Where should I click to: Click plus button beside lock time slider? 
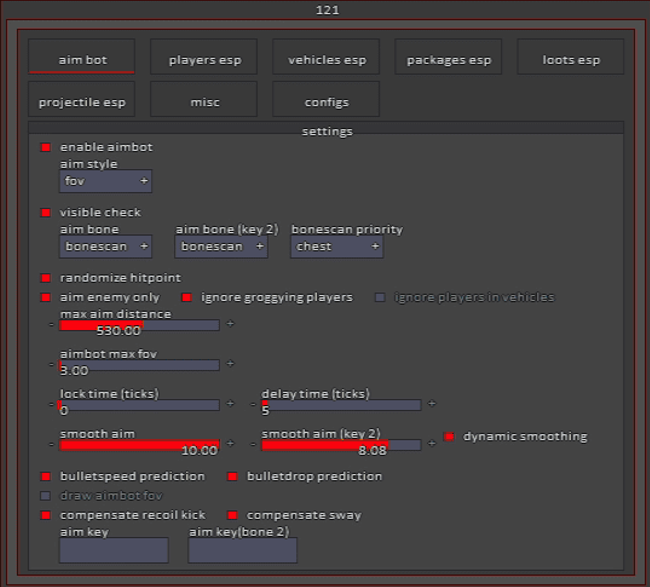(230, 404)
